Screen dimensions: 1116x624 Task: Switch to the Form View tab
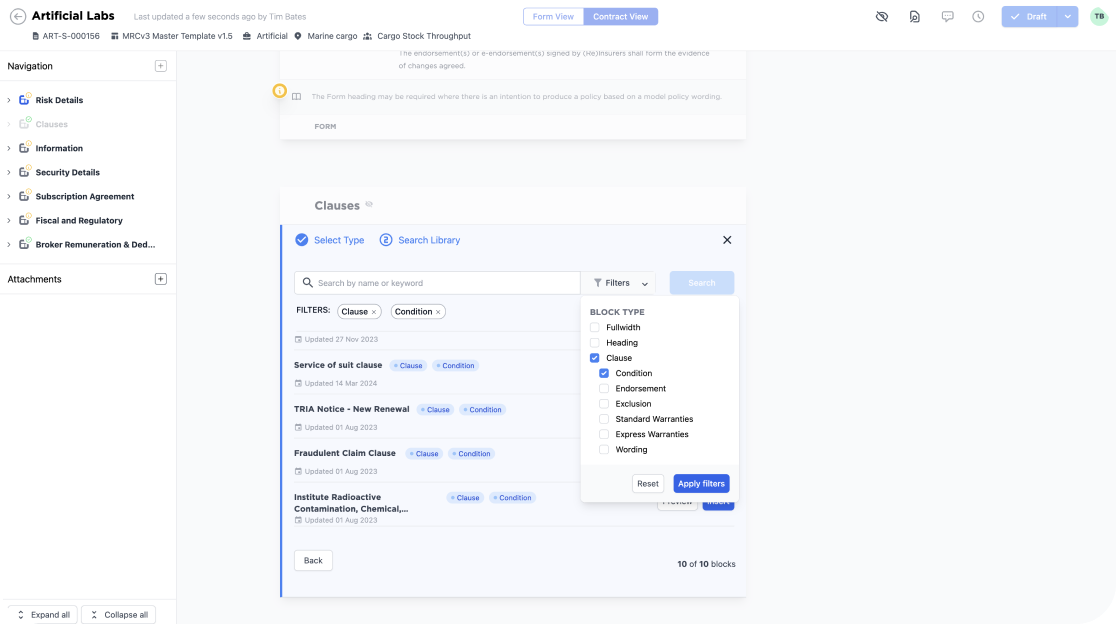pos(553,17)
